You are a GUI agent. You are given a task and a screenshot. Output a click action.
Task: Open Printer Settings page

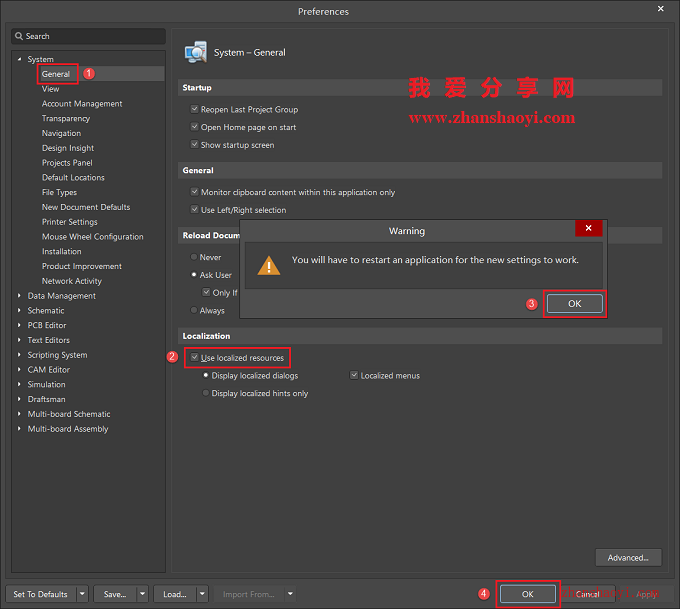click(70, 221)
